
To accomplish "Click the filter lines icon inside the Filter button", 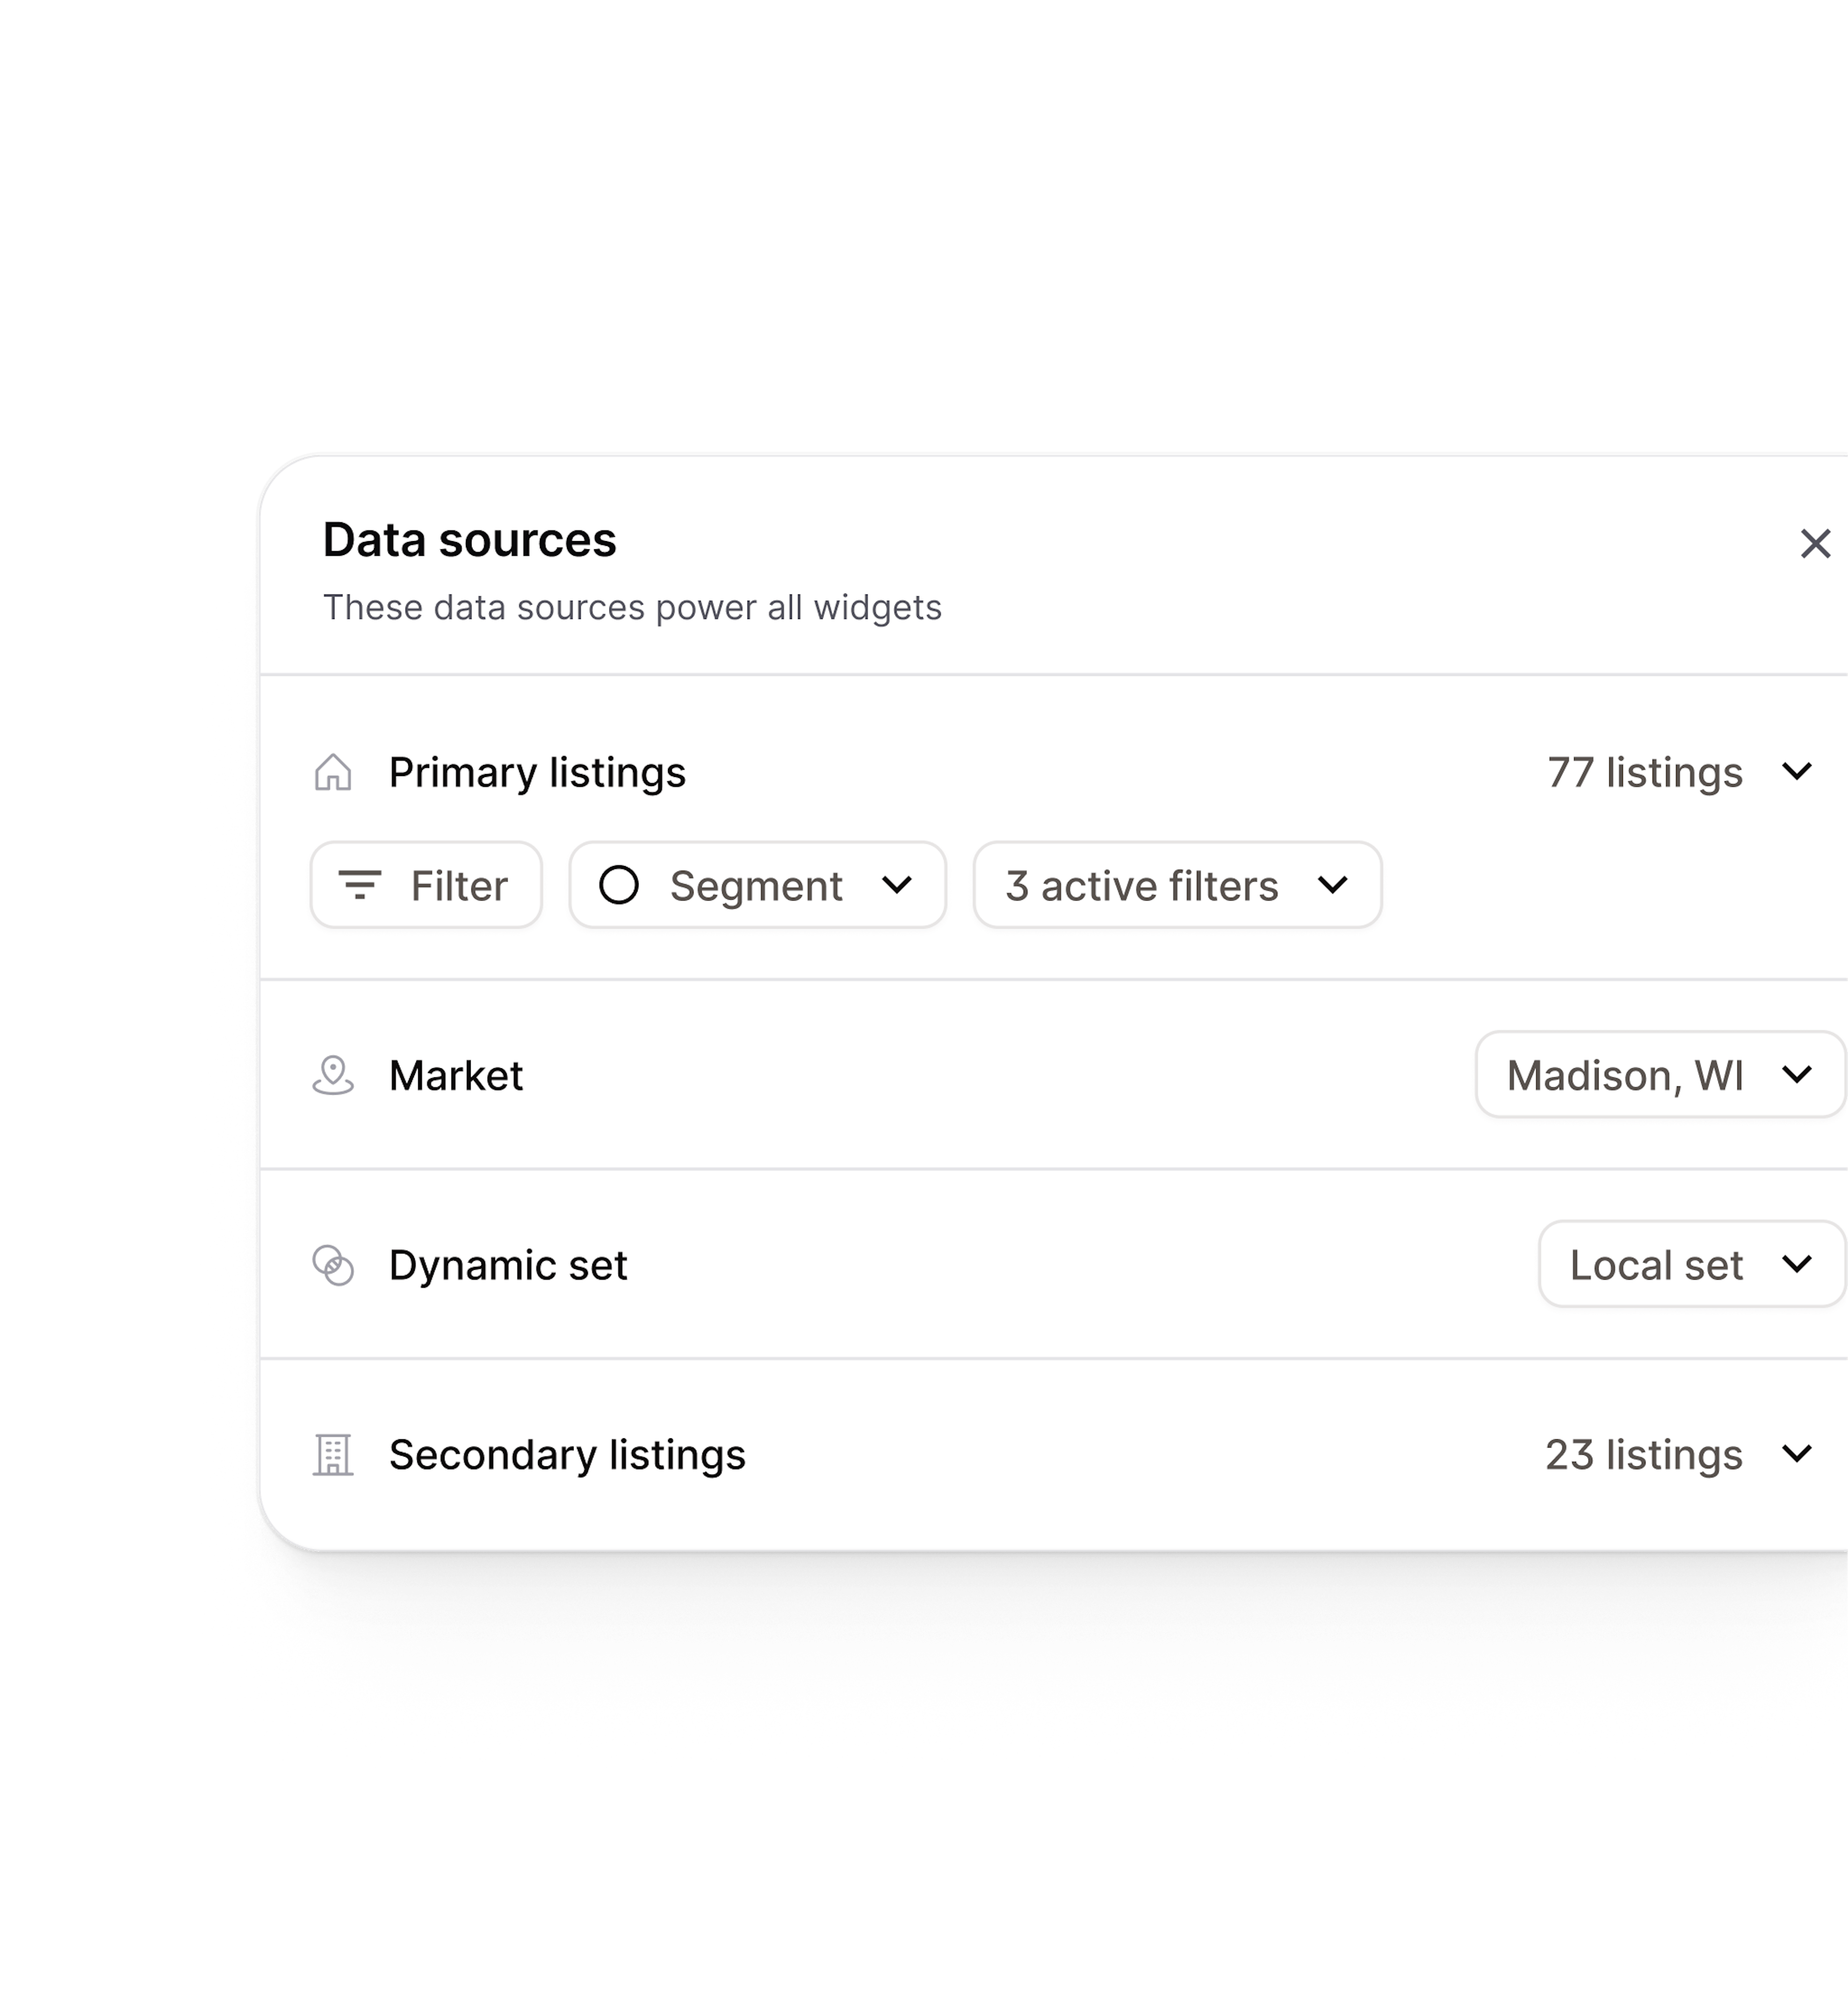I will pos(362,885).
